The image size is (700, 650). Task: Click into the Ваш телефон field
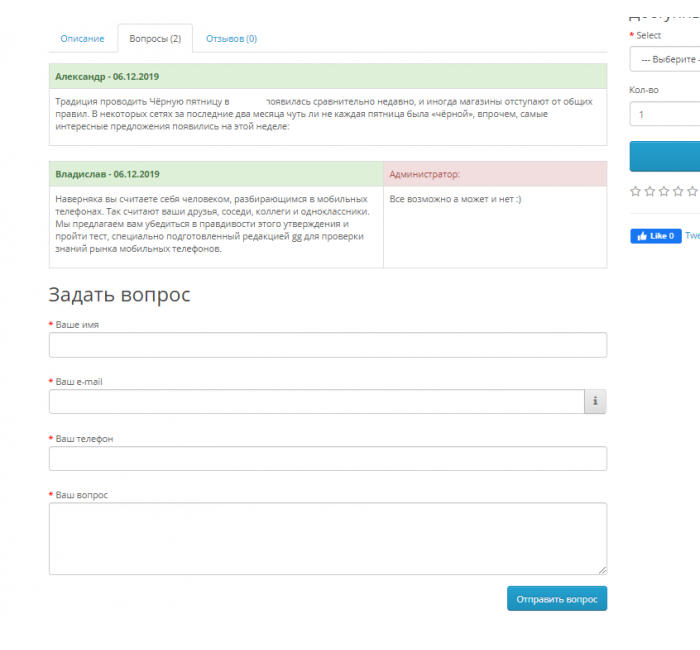tap(328, 458)
